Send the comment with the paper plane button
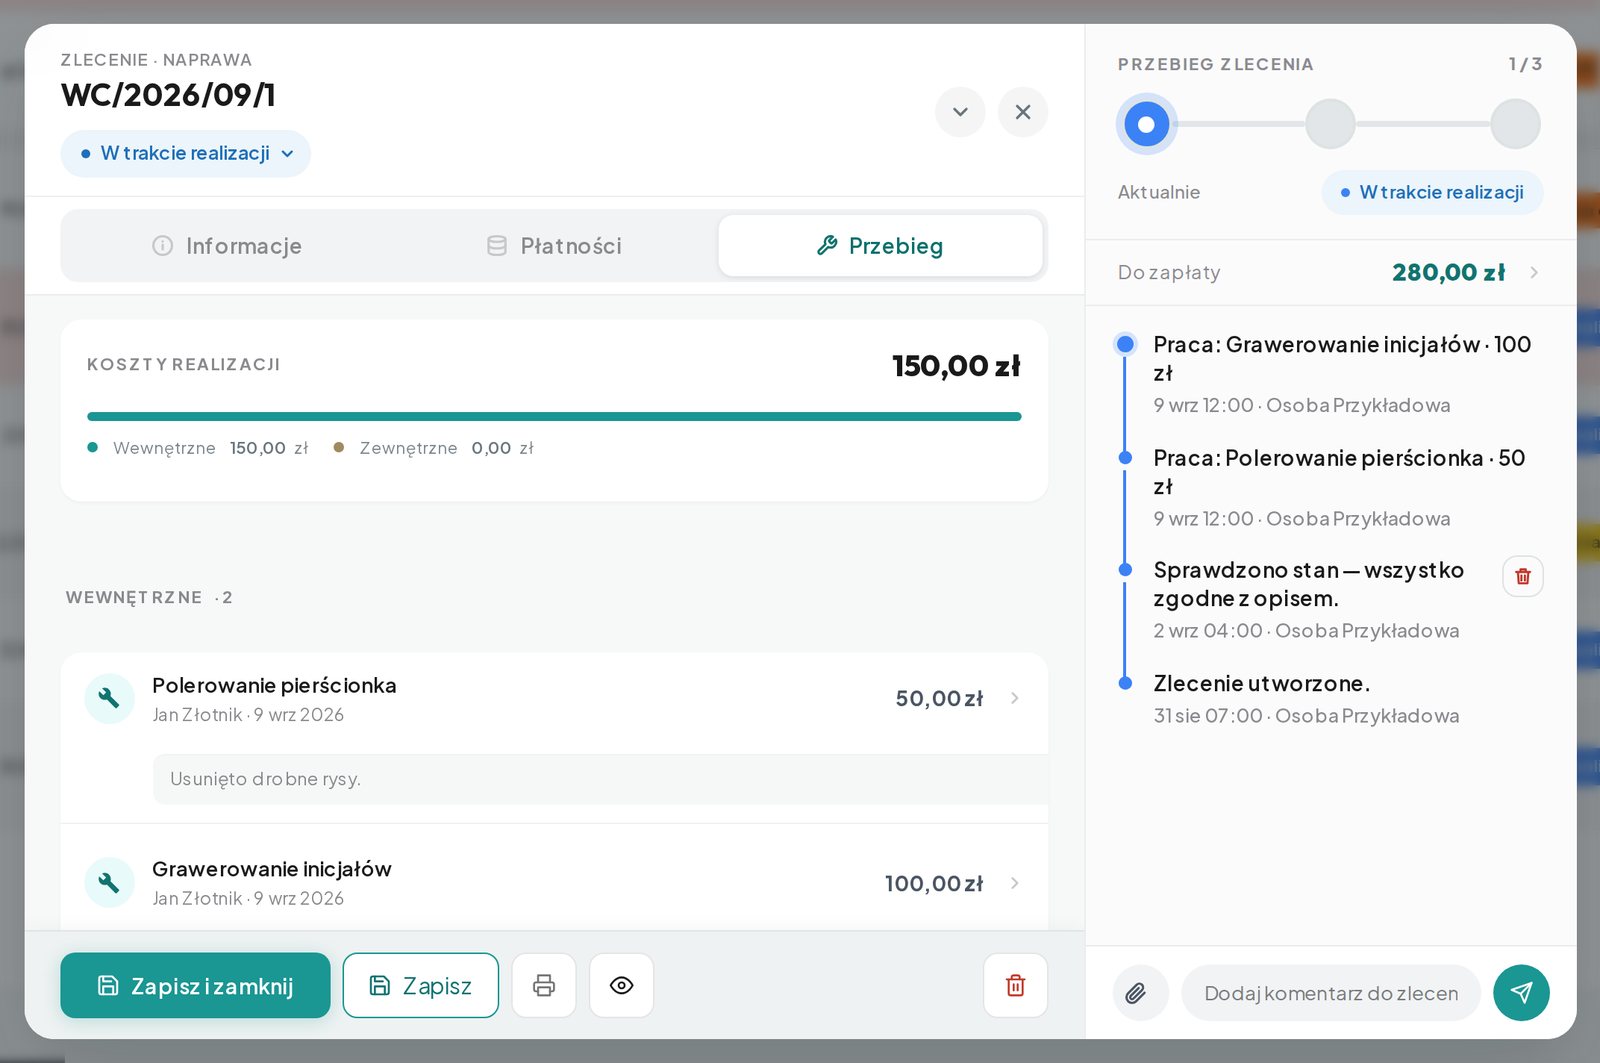The height and width of the screenshot is (1063, 1600). [x=1521, y=992]
